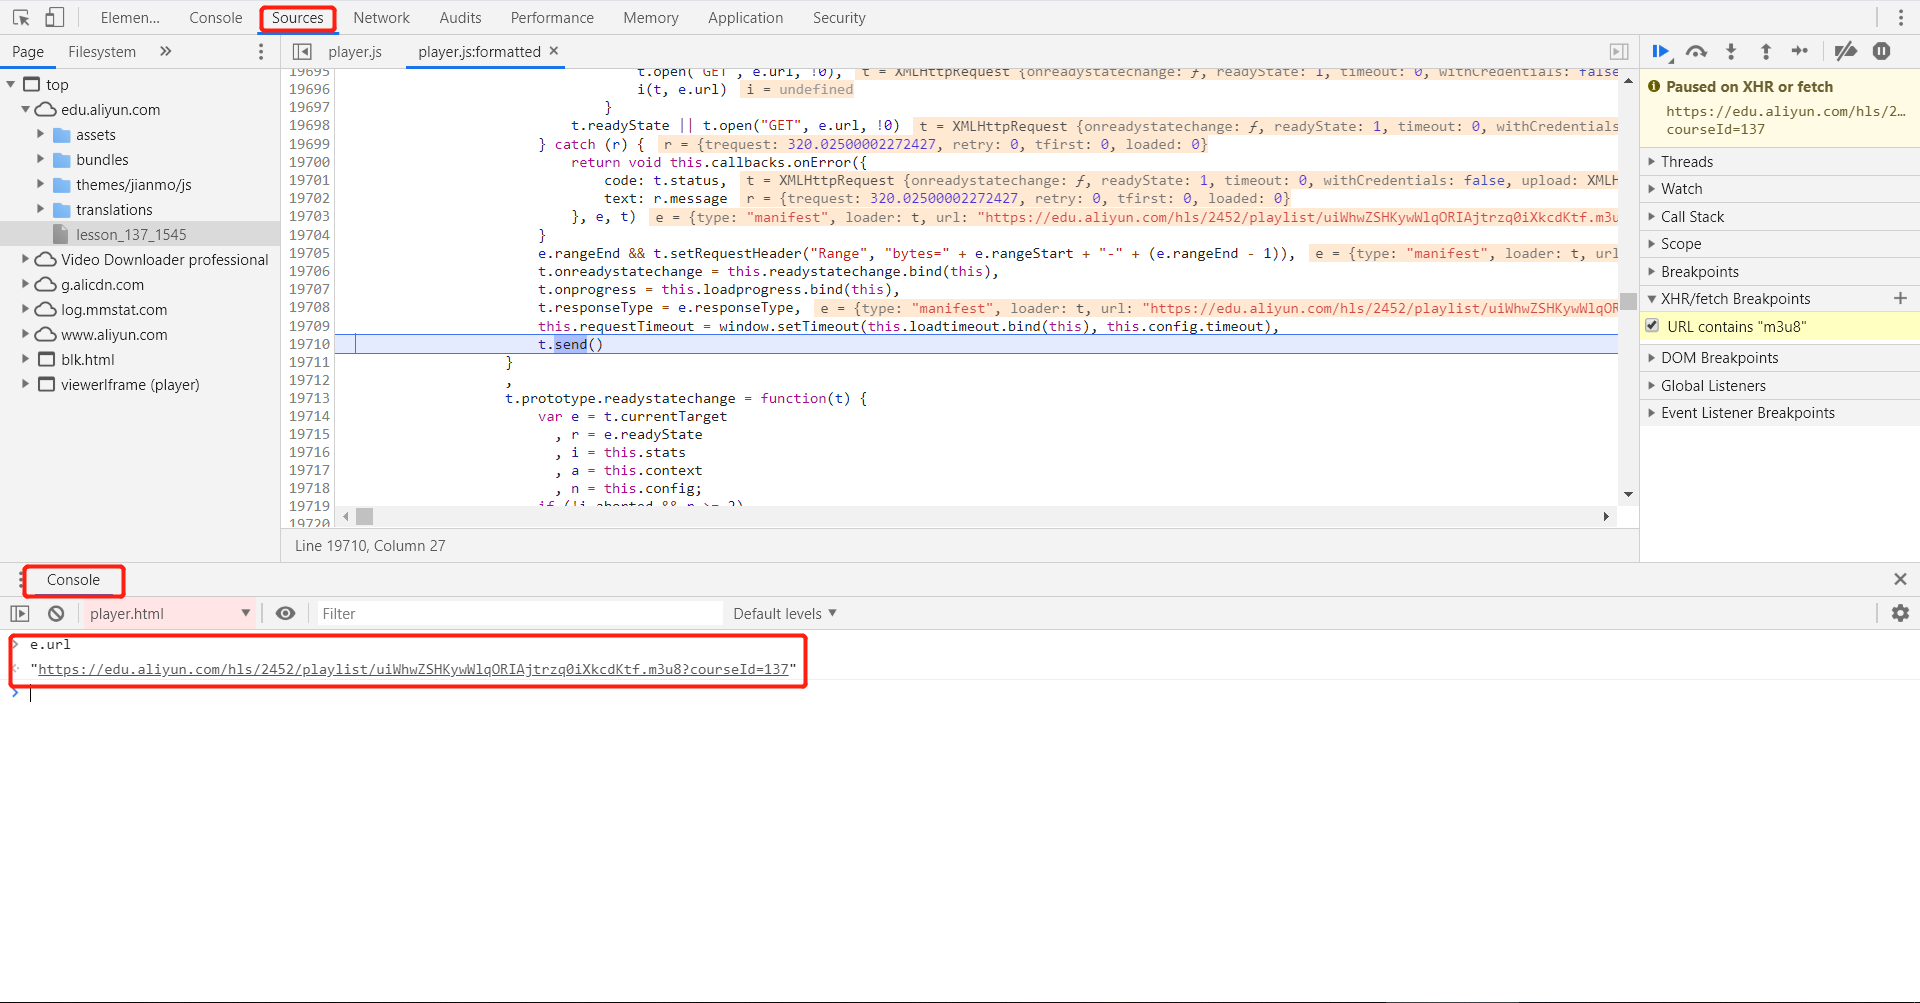Expand the bundles folder
The width and height of the screenshot is (1920, 1003).
point(41,159)
